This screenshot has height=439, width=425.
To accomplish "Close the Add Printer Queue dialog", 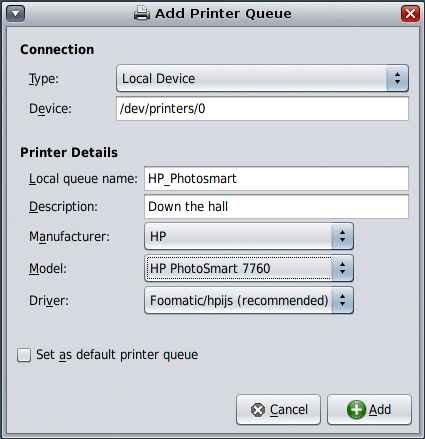I will (x=410, y=14).
